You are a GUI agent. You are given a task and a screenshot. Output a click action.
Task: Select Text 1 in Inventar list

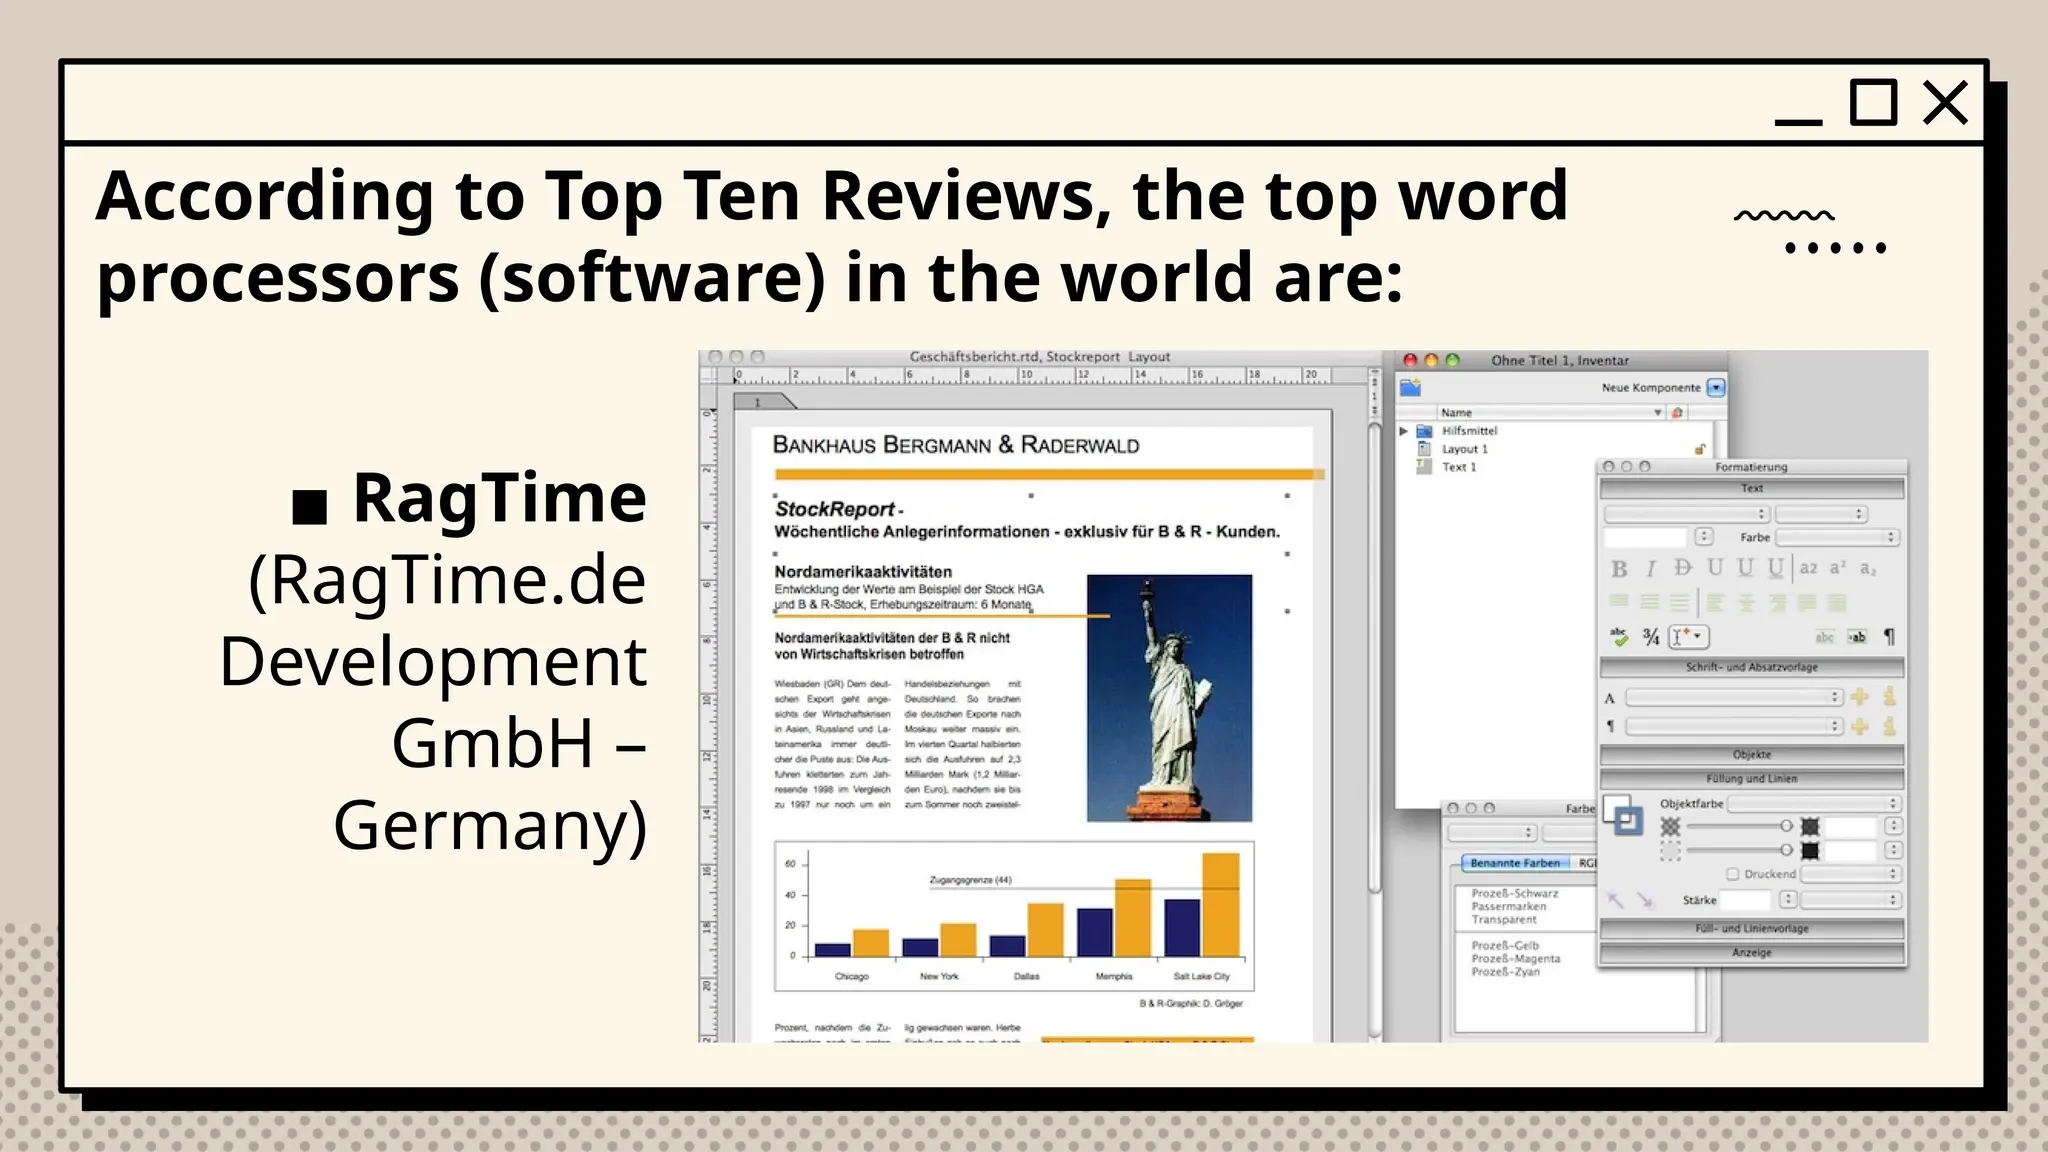pos(1459,467)
